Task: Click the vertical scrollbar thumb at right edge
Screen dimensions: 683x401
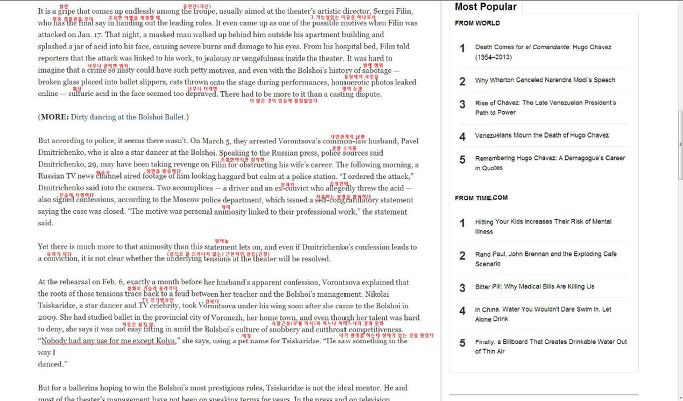Action: [680, 144]
